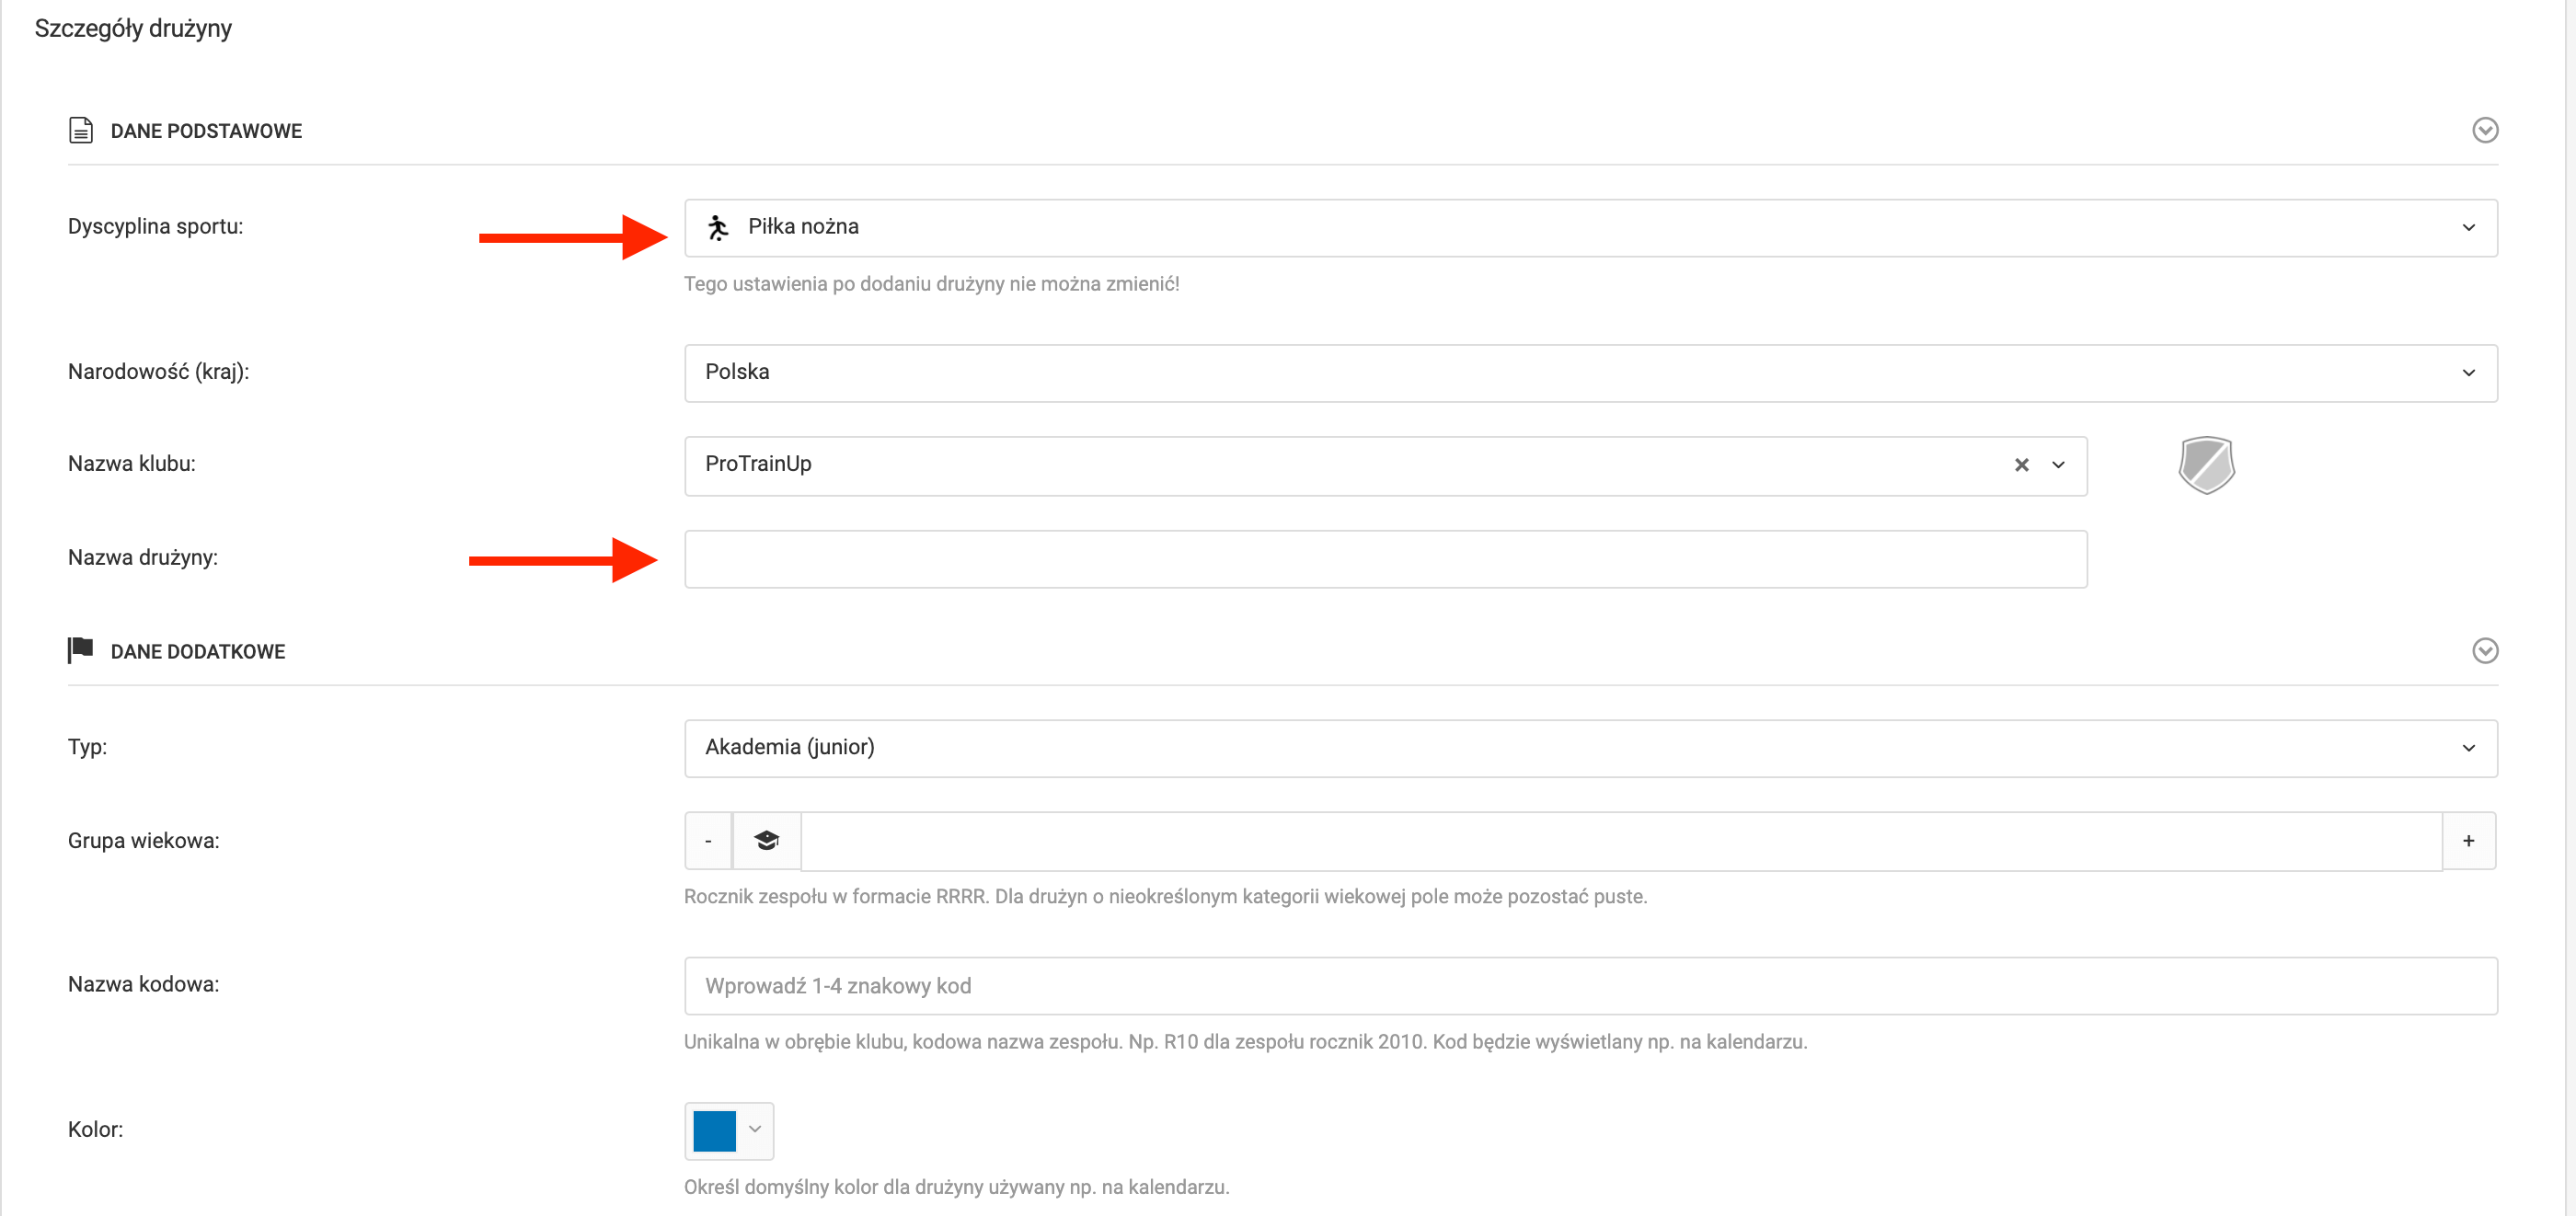Click the Nazwa kodowa code field
The image size is (2576, 1216).
(1590, 986)
